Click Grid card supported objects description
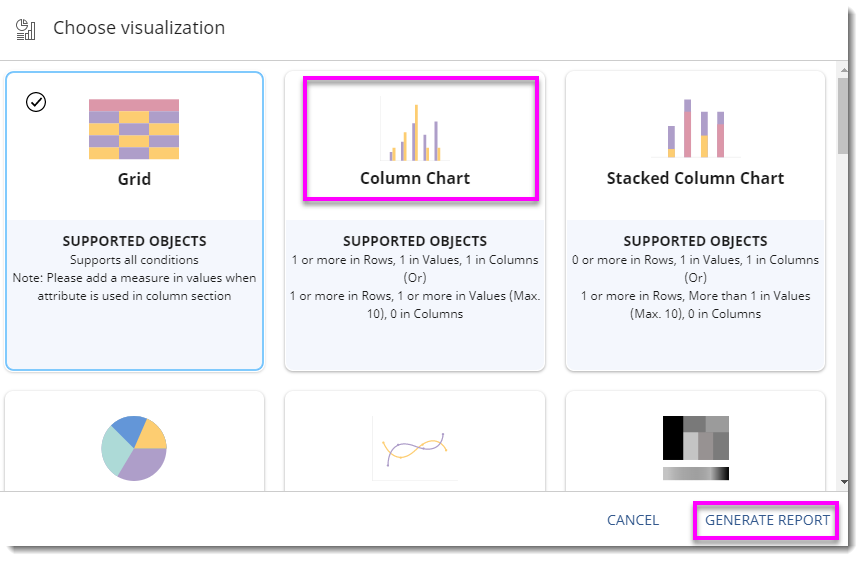Screen dimensions: 863x561 (x=134, y=277)
